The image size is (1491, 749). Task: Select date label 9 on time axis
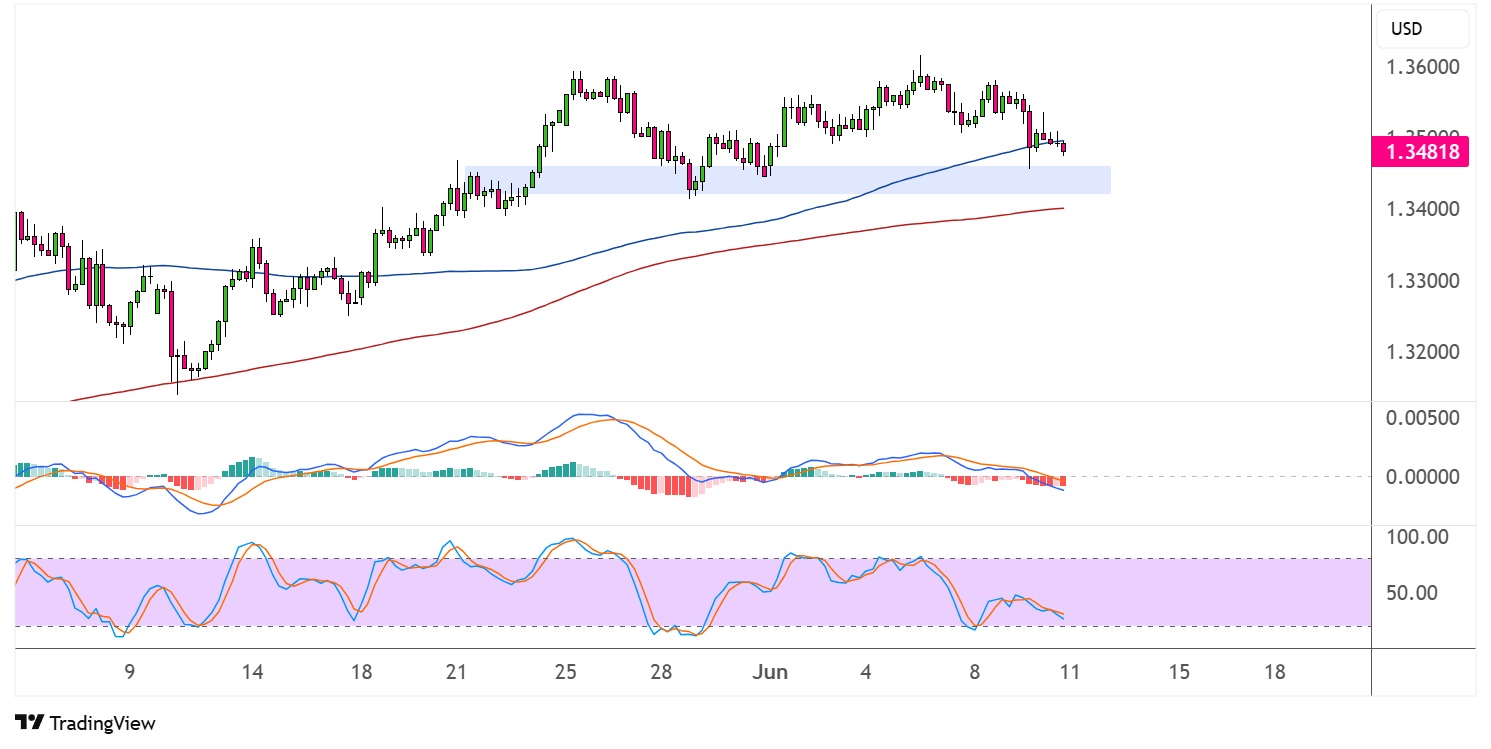130,672
